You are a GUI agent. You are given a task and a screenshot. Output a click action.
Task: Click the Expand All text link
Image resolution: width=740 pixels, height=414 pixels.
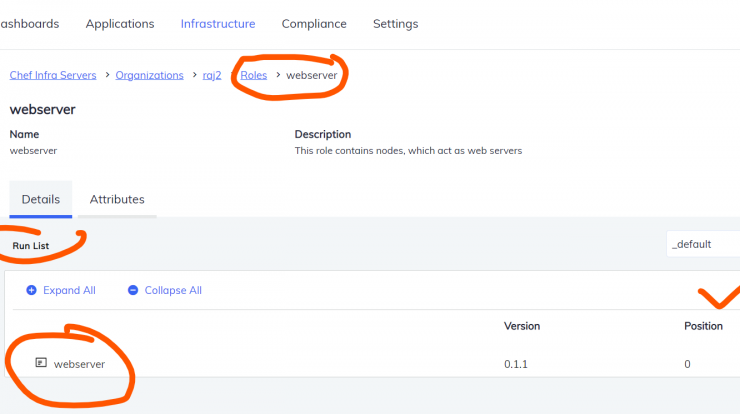(x=69, y=290)
